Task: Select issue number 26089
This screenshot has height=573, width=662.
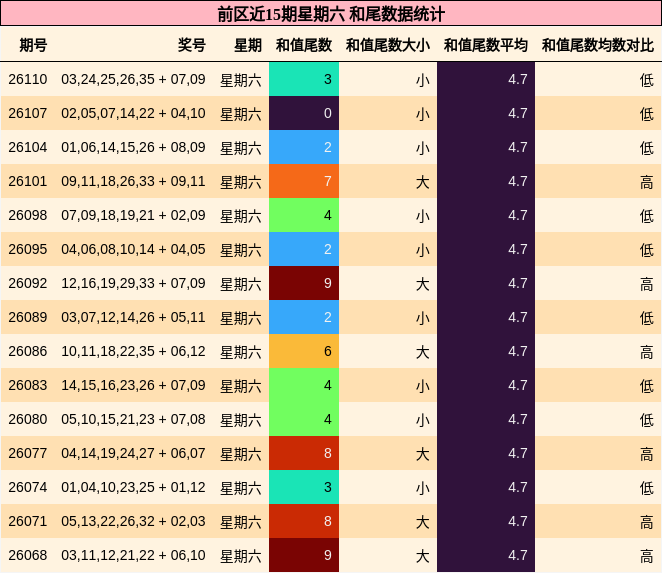Action: coord(28,317)
